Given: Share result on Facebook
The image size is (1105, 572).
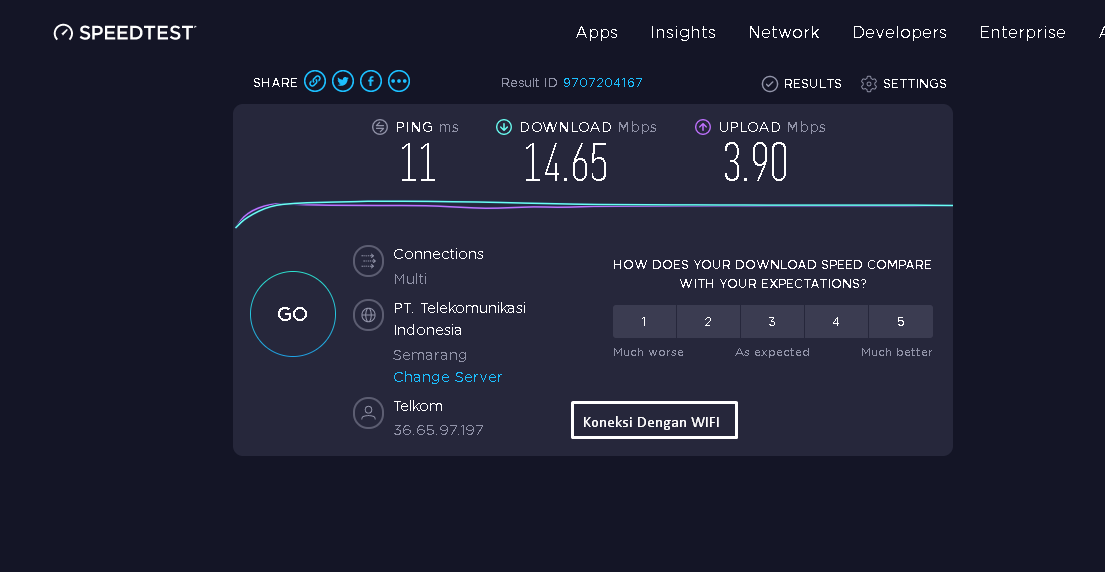Looking at the screenshot, I should [371, 82].
